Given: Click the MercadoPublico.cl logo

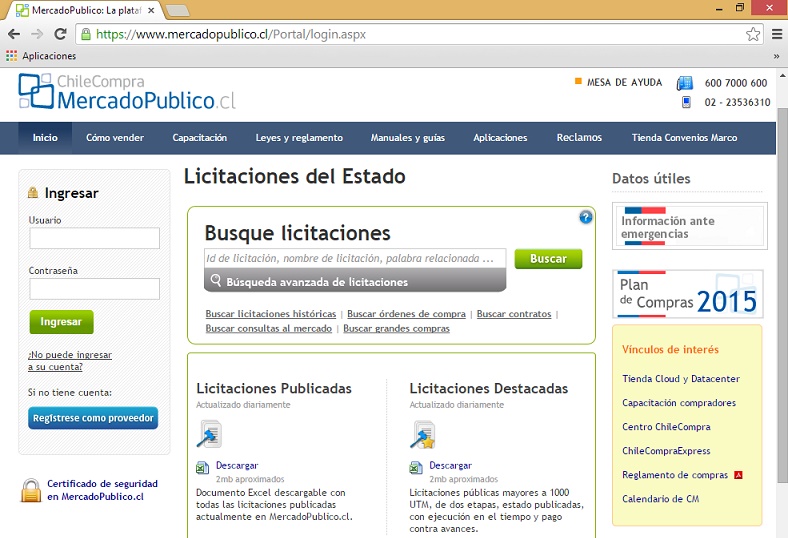Looking at the screenshot, I should click(127, 92).
